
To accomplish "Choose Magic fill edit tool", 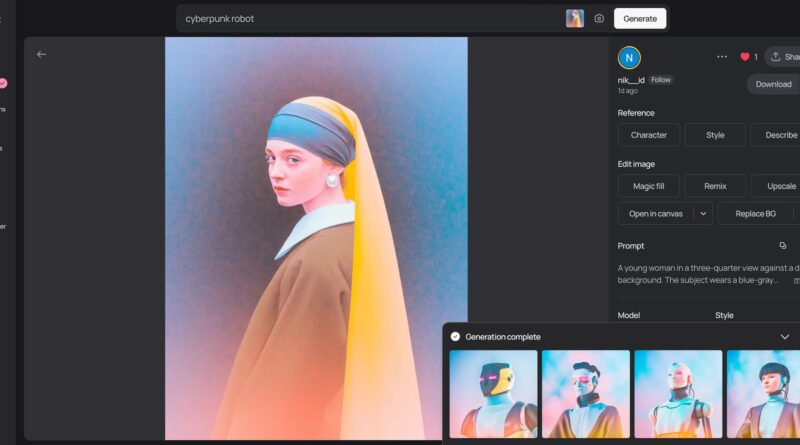I will tap(648, 186).
